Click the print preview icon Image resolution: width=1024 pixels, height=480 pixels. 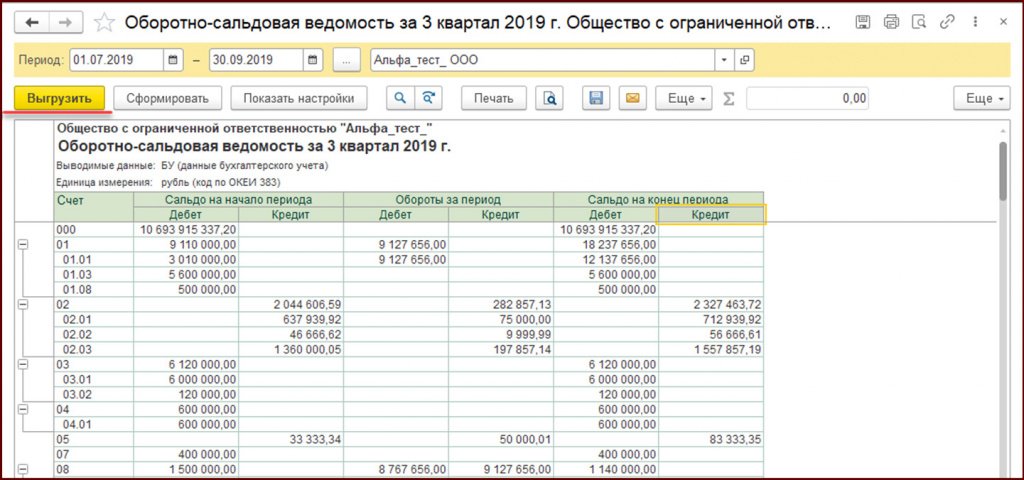pos(549,98)
